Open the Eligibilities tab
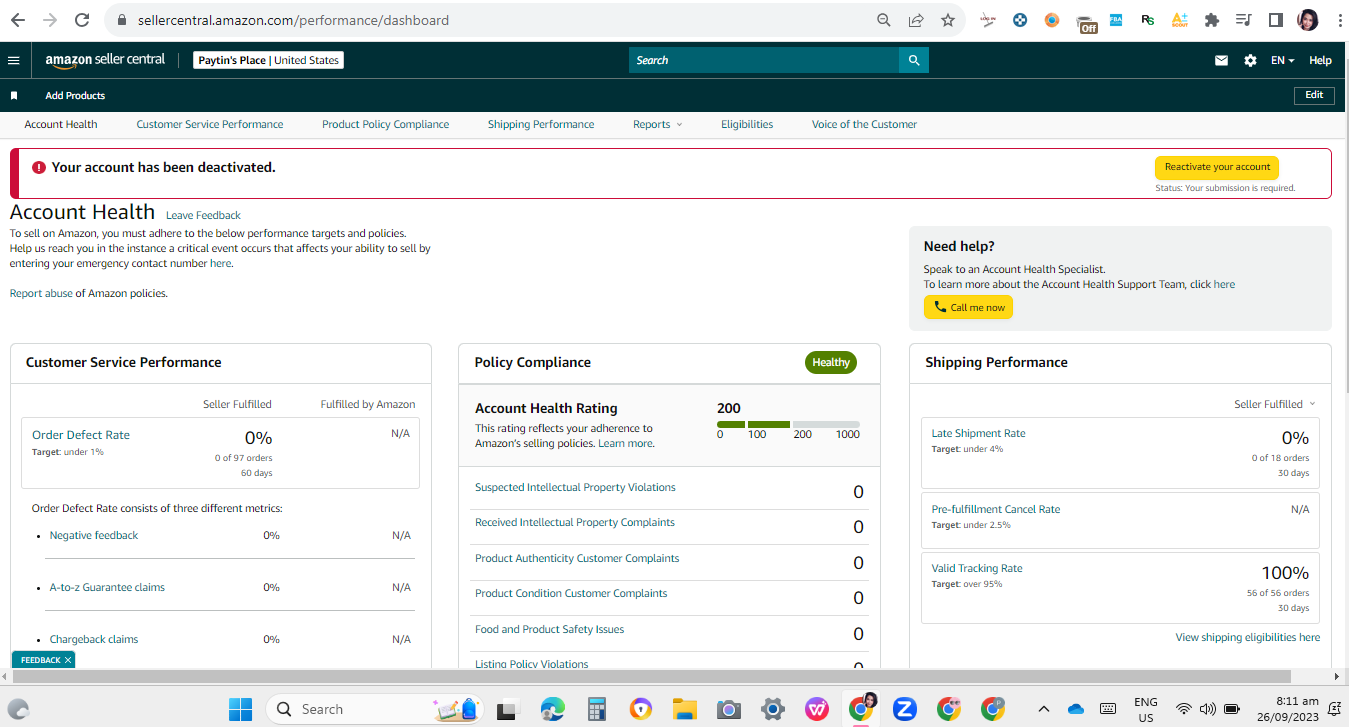1349x727 pixels. click(x=747, y=124)
